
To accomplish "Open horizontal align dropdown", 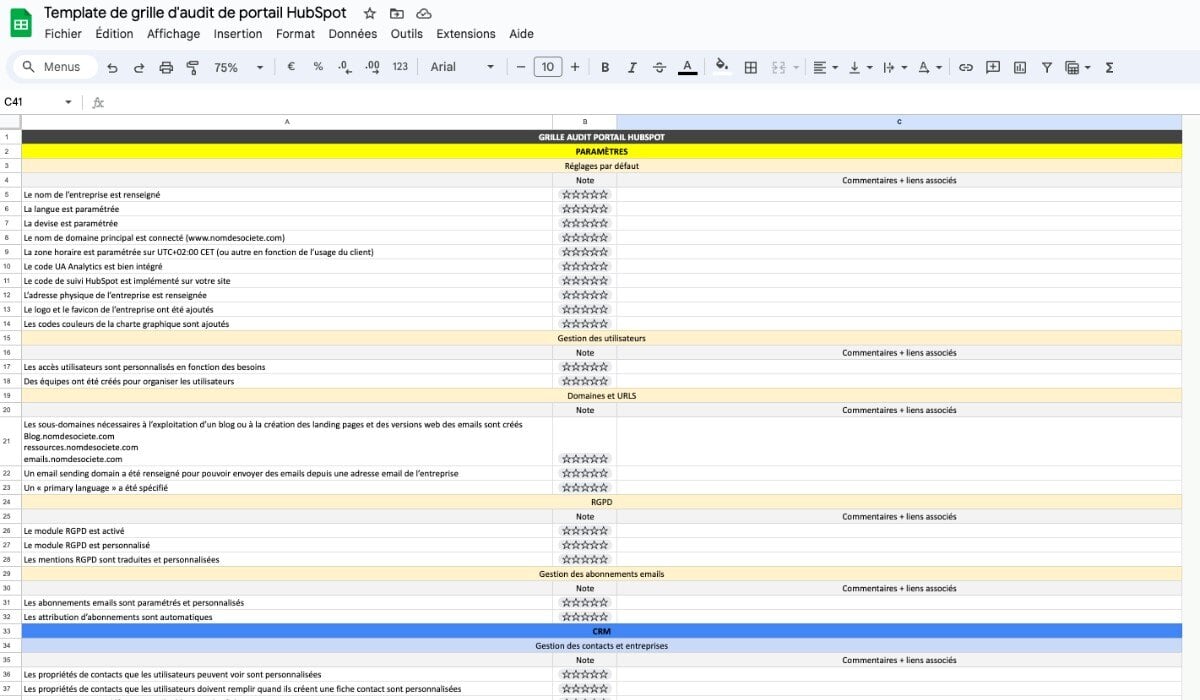I will pyautogui.click(x=825, y=67).
